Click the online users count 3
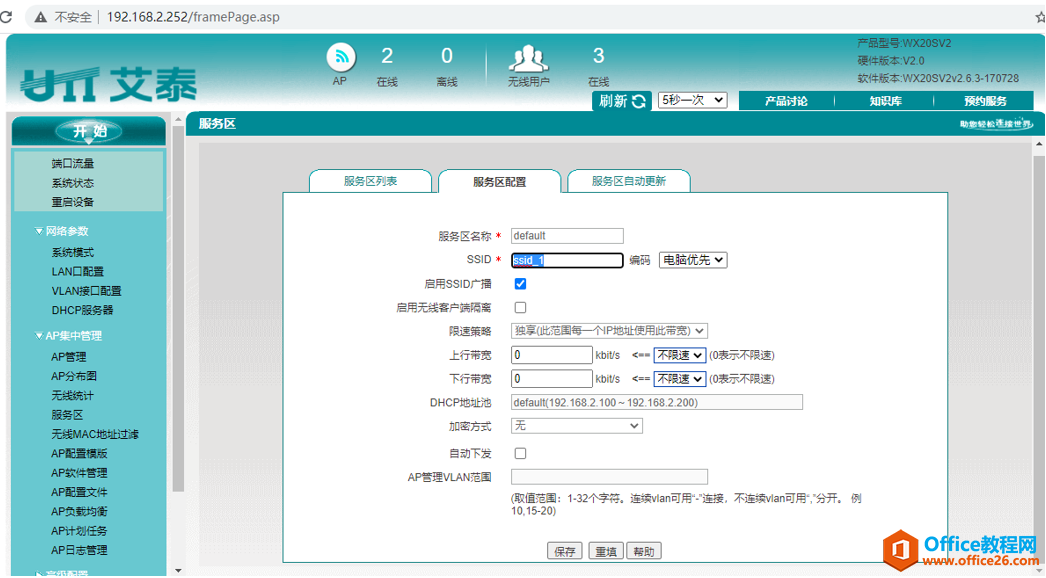1046x578 pixels. (598, 56)
